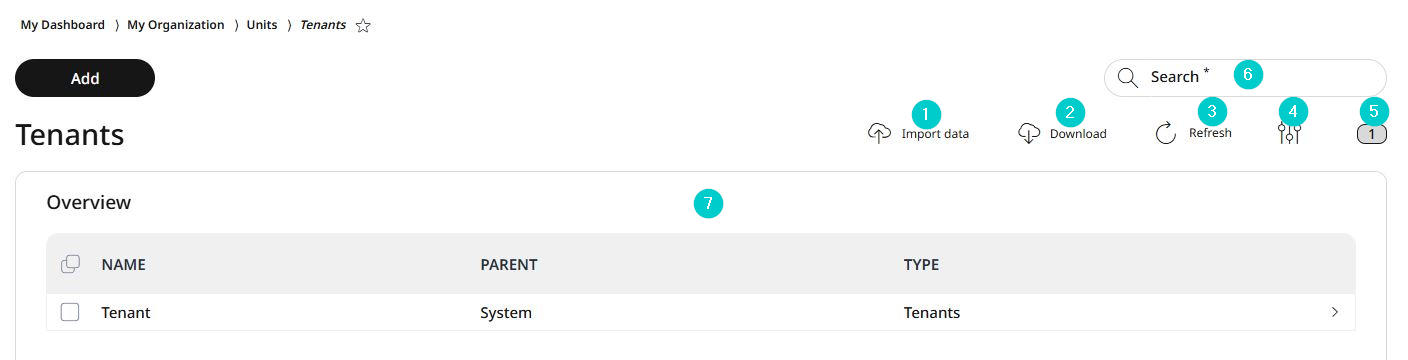Image resolution: width=1408 pixels, height=360 pixels.
Task: Open the filter sliders settings icon
Action: click(x=1290, y=134)
